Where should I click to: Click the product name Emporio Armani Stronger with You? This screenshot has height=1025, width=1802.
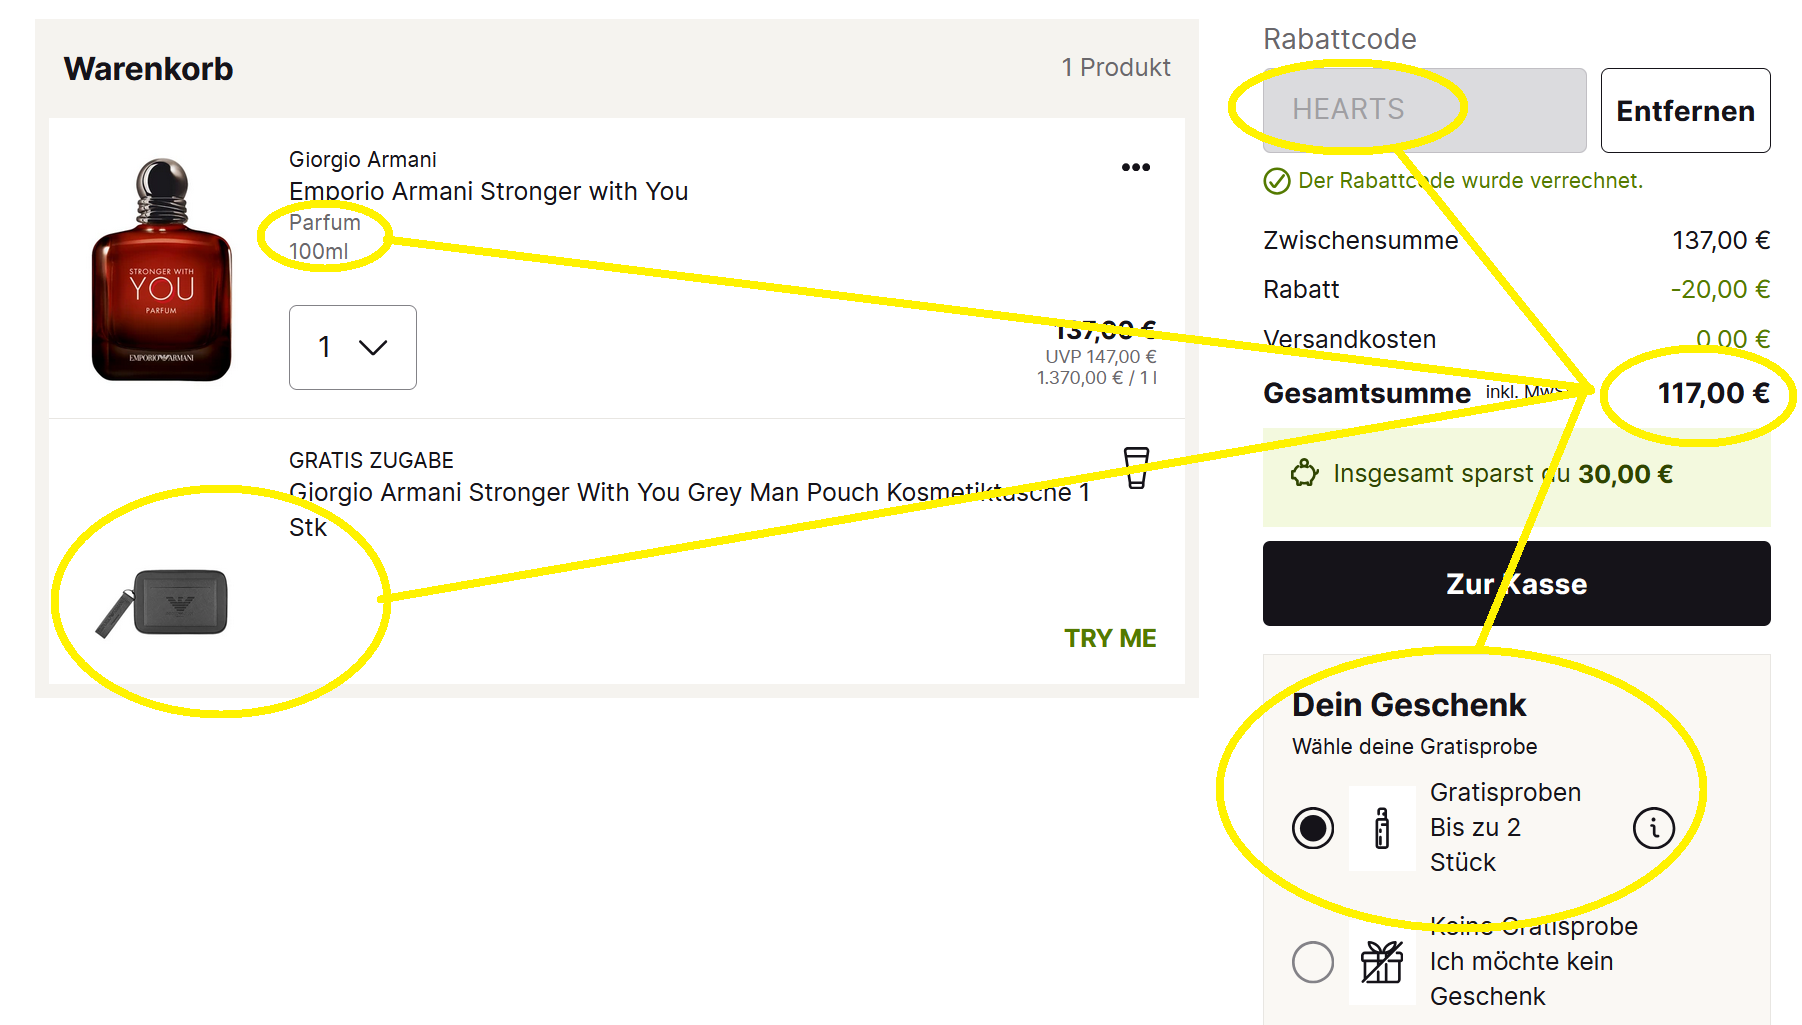(488, 191)
